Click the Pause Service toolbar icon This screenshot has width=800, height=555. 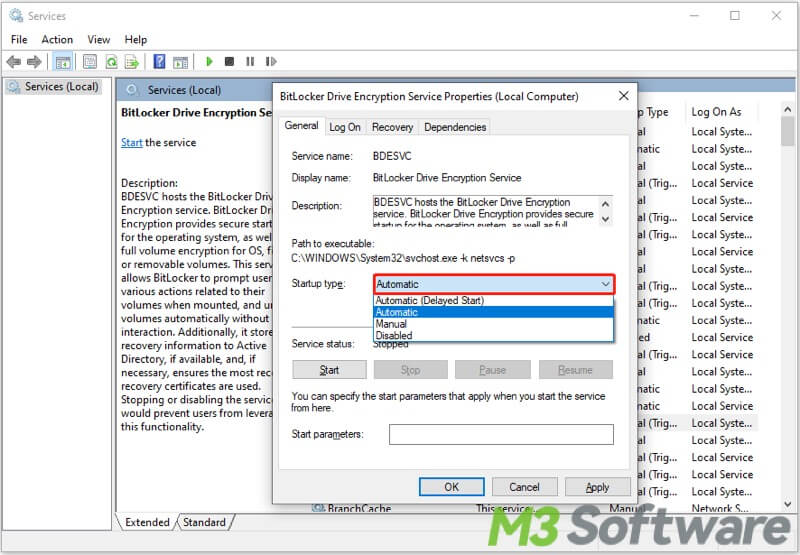250,62
